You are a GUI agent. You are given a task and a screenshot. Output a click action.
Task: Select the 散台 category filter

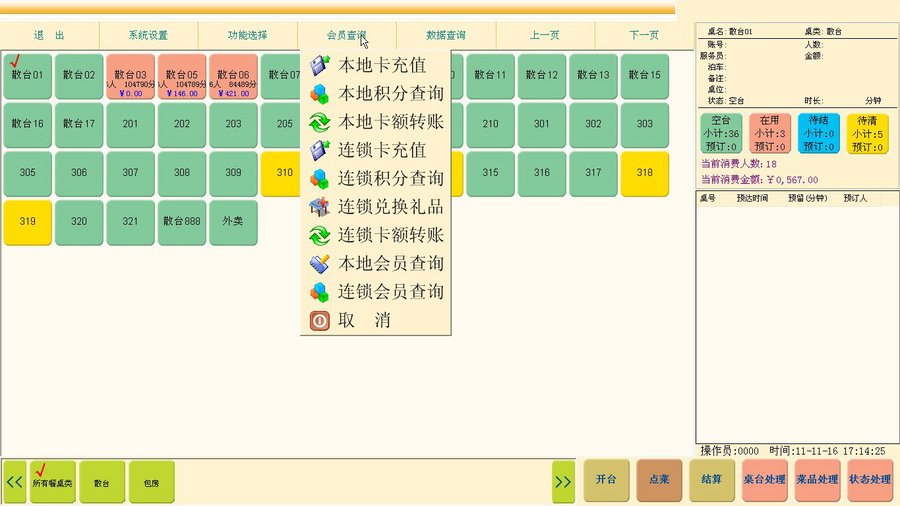pyautogui.click(x=102, y=482)
